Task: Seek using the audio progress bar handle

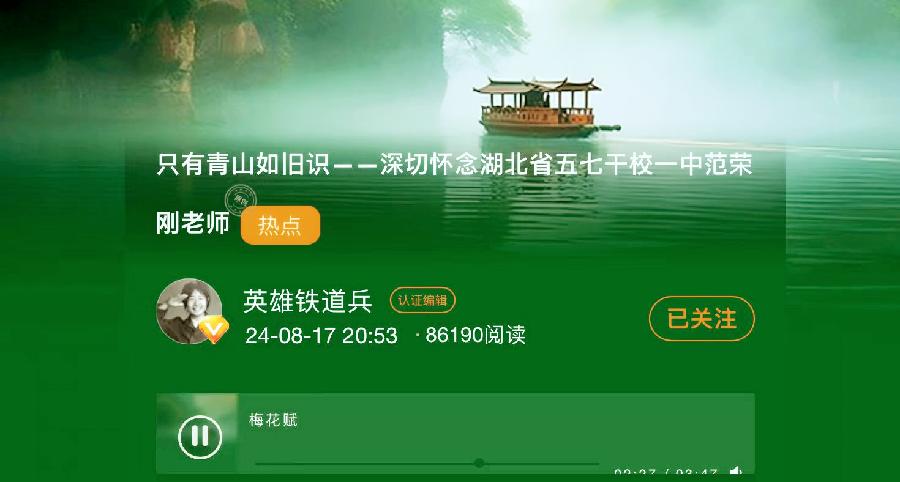Action: pyautogui.click(x=479, y=463)
